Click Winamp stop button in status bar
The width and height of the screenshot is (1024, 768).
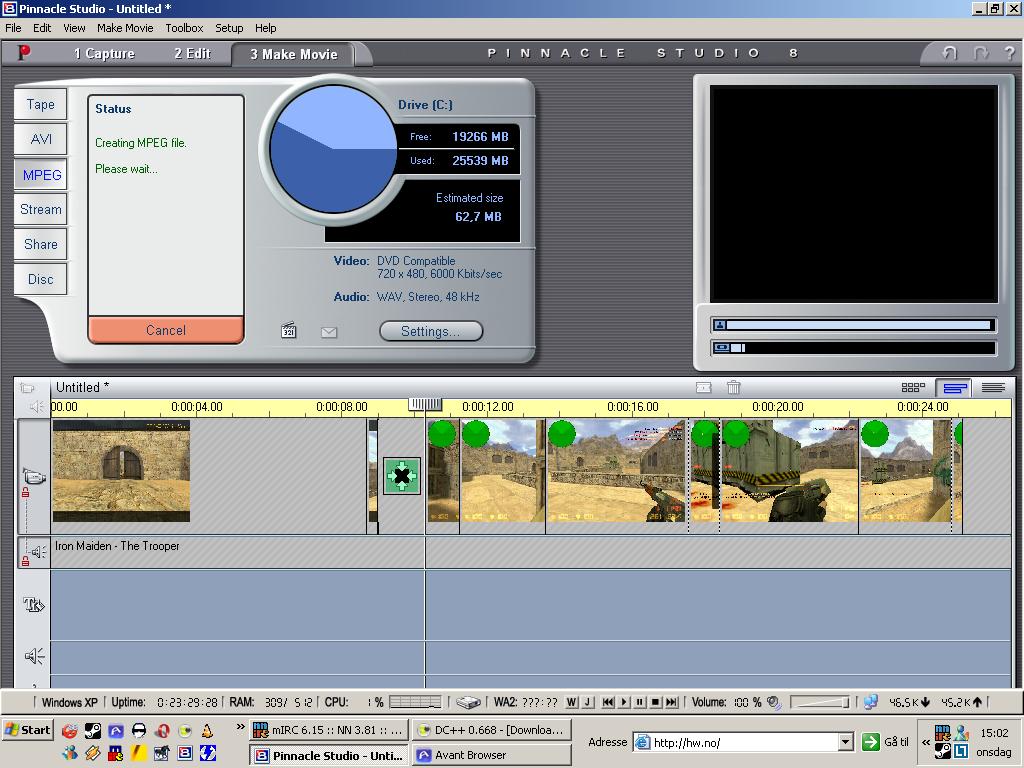[x=656, y=702]
